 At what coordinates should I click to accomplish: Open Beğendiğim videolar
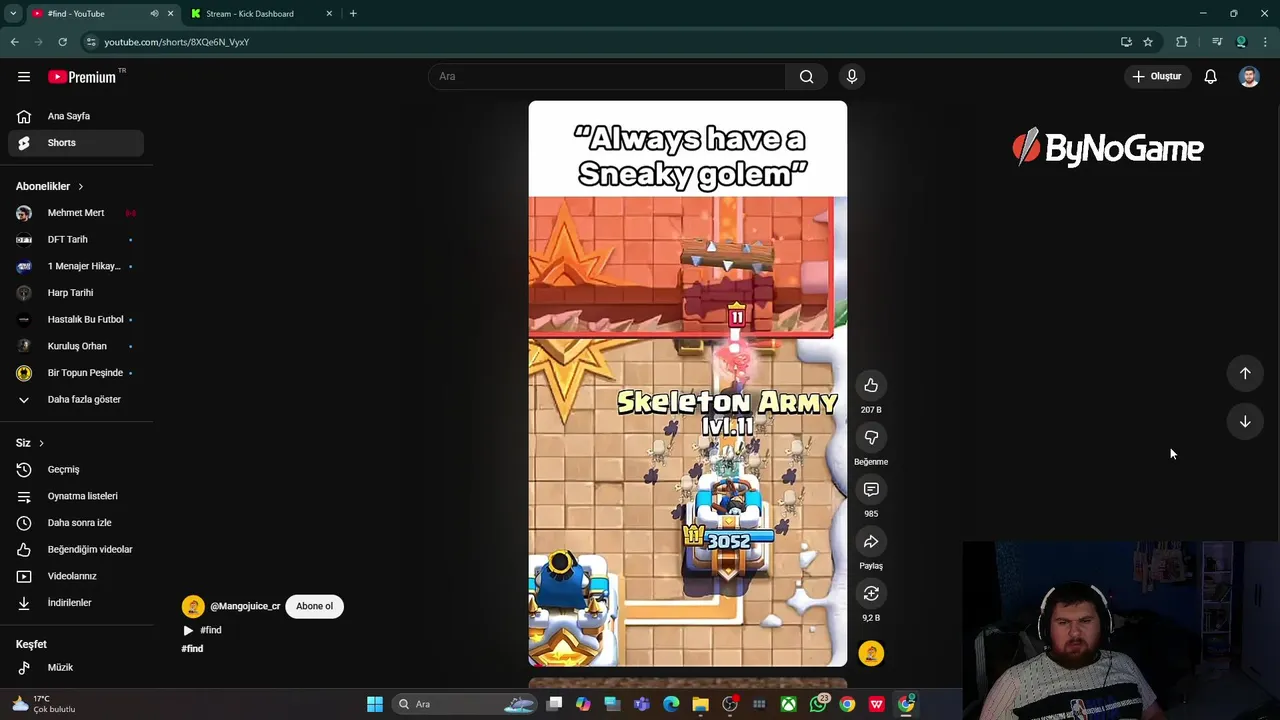point(76,549)
